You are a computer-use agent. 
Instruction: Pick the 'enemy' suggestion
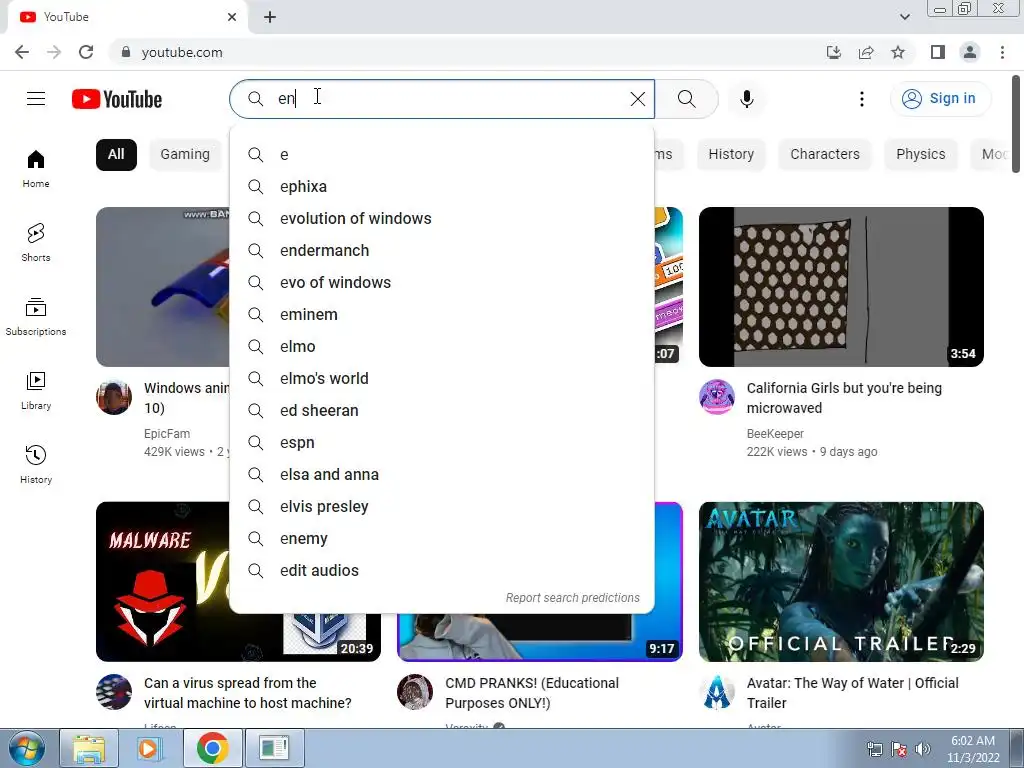coord(442,539)
